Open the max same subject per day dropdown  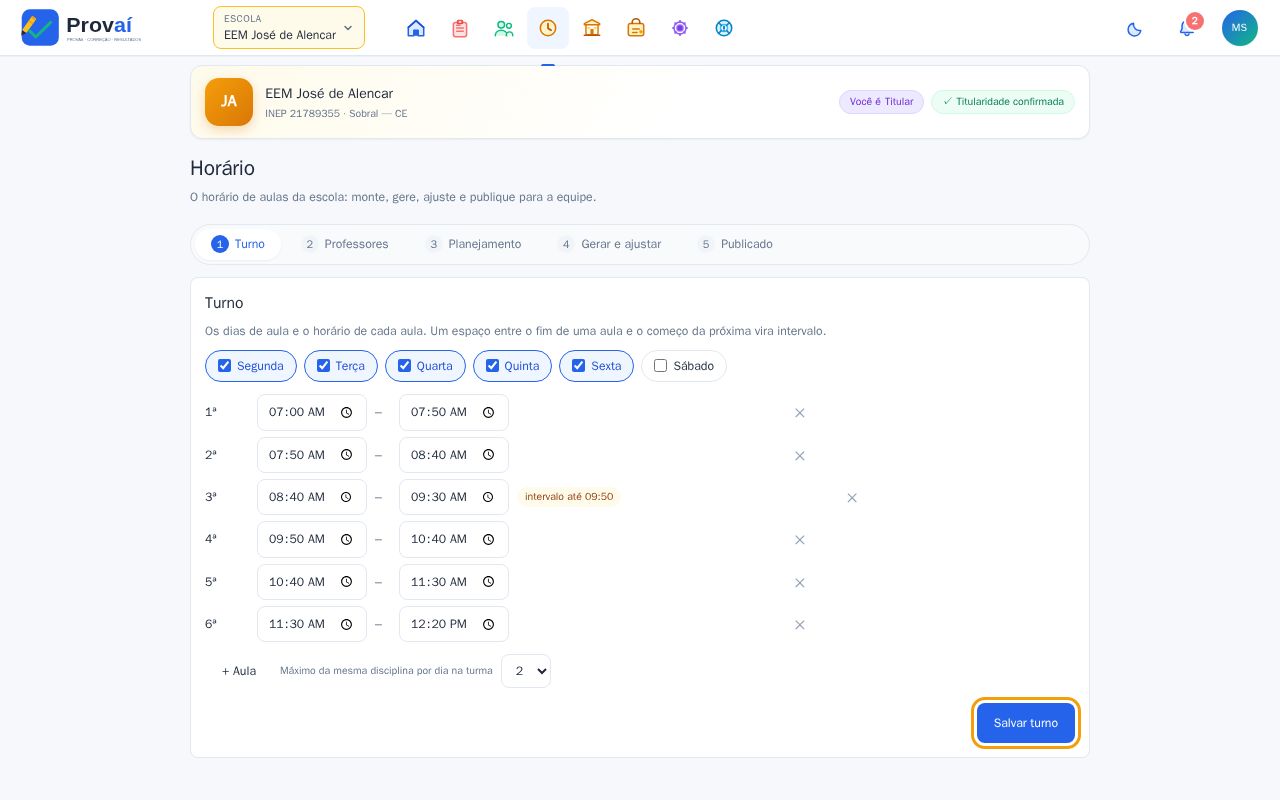click(526, 671)
